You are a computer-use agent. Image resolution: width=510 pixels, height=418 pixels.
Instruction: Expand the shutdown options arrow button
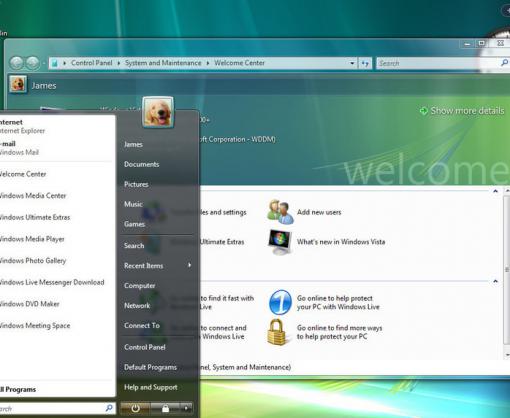(x=186, y=408)
